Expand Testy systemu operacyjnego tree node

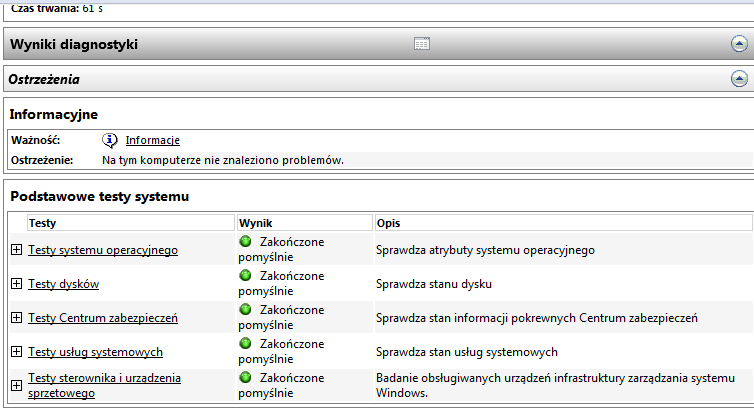(16, 250)
